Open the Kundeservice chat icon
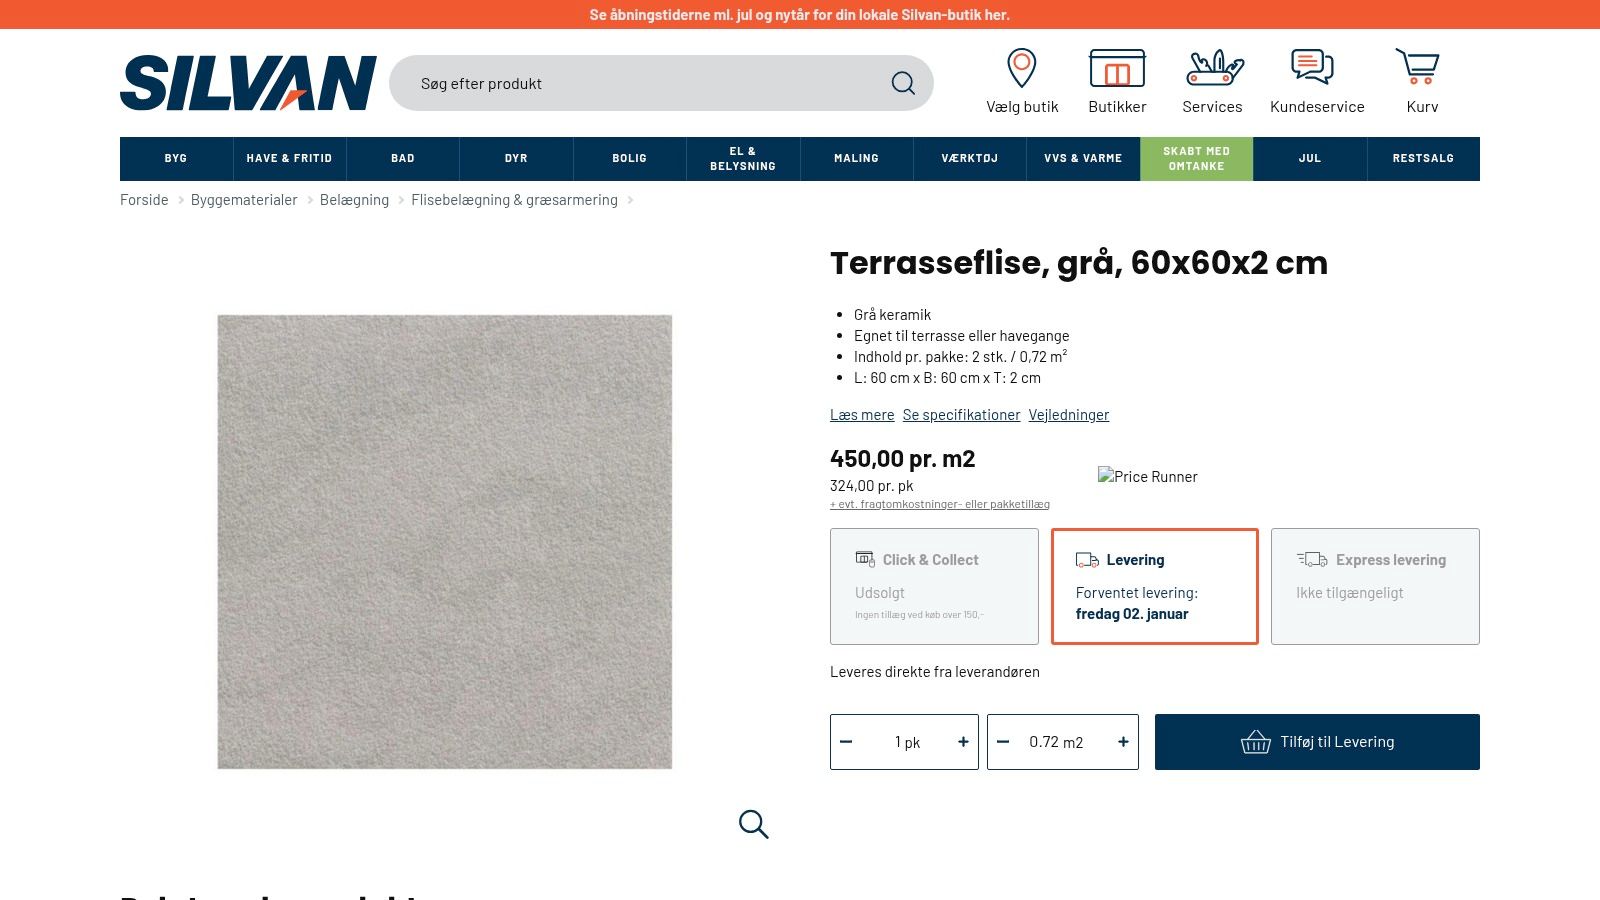Viewport: 1600px width, 900px height. click(x=1312, y=67)
